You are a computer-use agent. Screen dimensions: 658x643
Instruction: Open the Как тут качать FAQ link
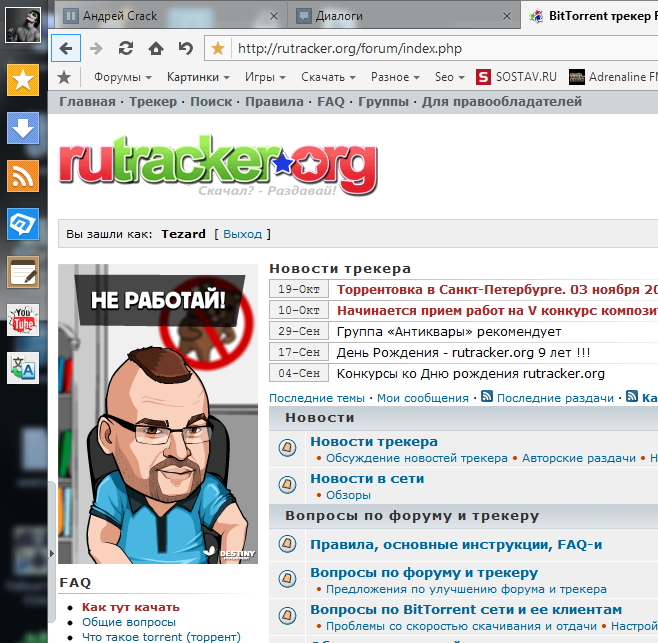(x=131, y=607)
